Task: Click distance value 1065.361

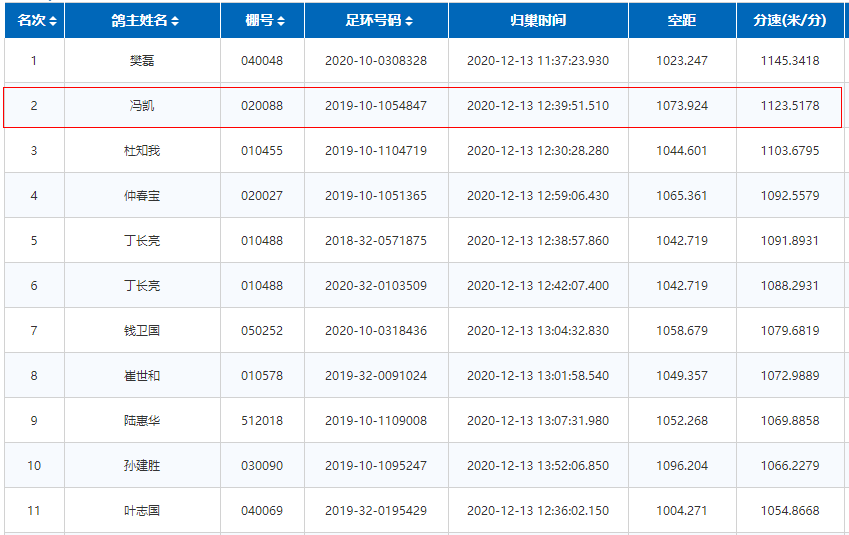Action: pos(682,195)
